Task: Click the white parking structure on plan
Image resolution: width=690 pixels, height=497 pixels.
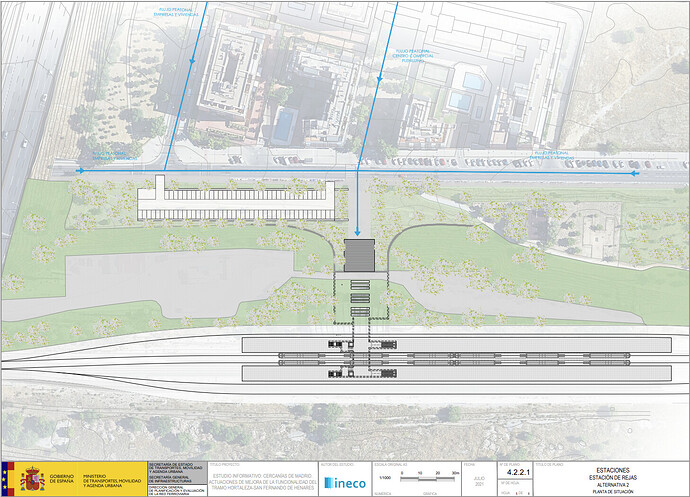Action: pyautogui.click(x=236, y=200)
